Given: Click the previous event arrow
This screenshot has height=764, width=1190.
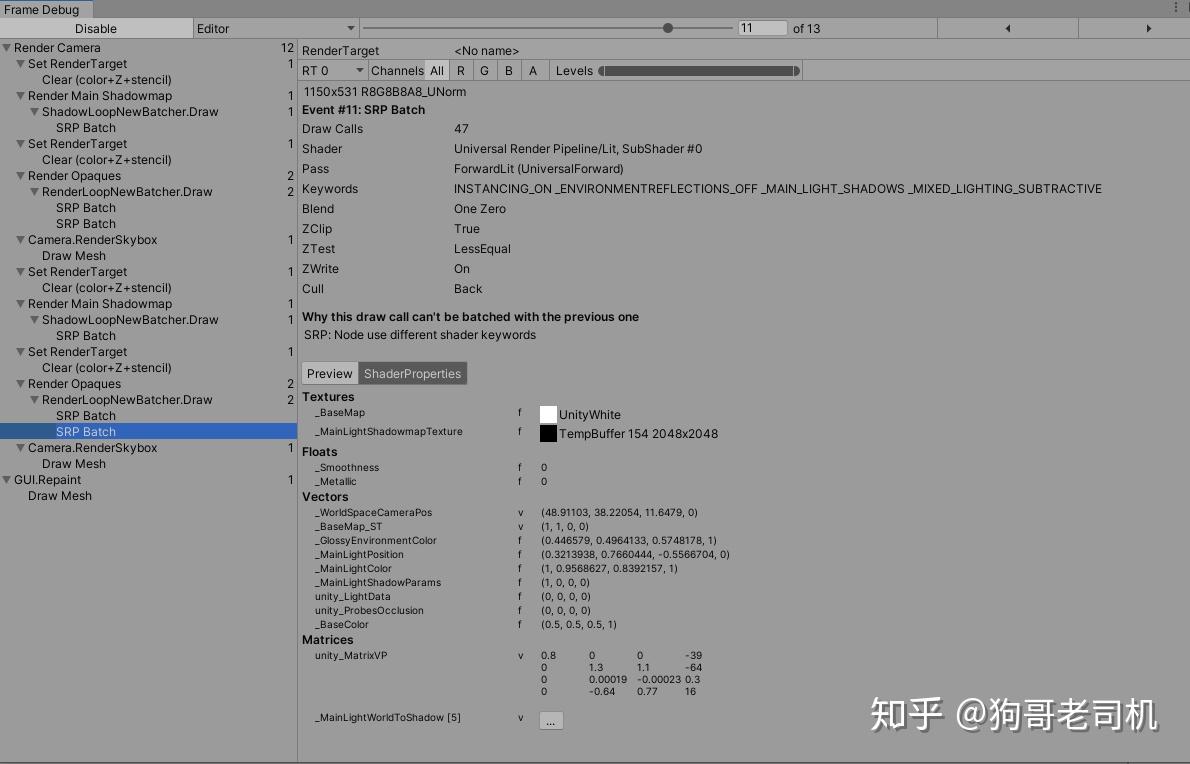Looking at the screenshot, I should [1008, 28].
